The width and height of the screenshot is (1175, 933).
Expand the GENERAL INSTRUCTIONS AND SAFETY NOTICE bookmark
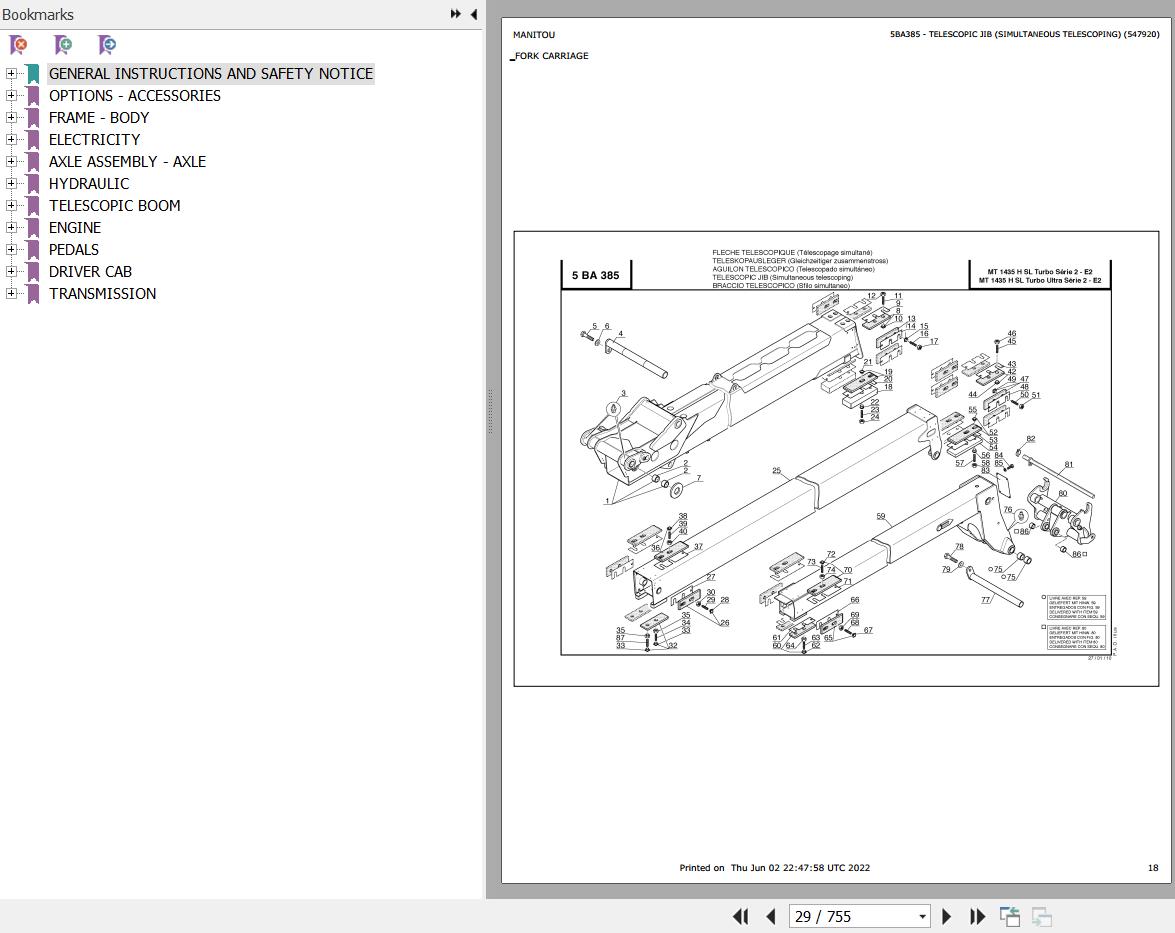10,73
